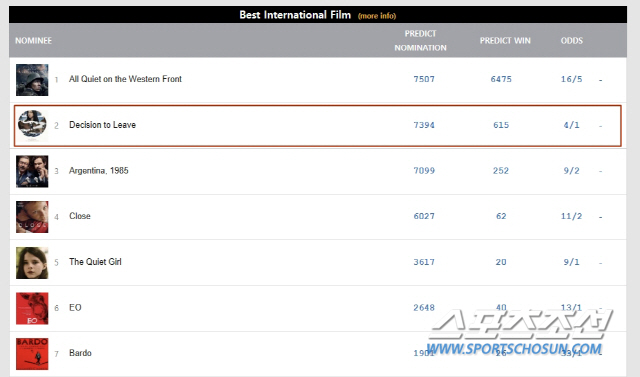Select predict win value 615
This screenshot has height=377, width=640.
[x=501, y=125]
